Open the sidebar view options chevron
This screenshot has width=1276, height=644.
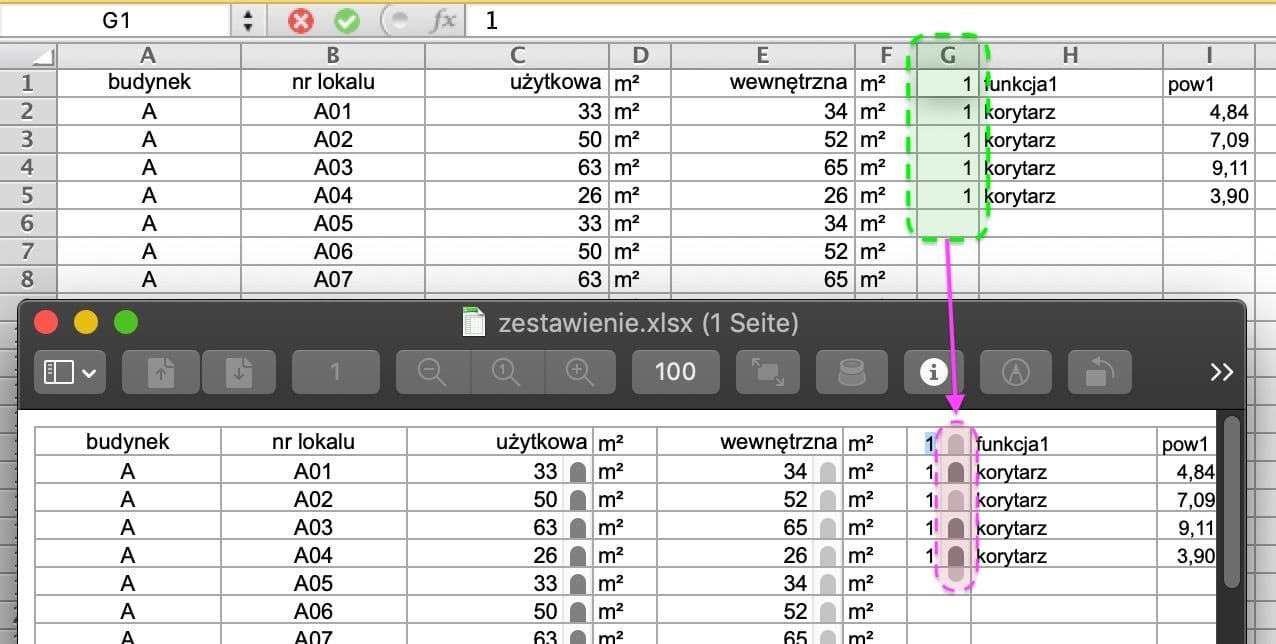80,372
